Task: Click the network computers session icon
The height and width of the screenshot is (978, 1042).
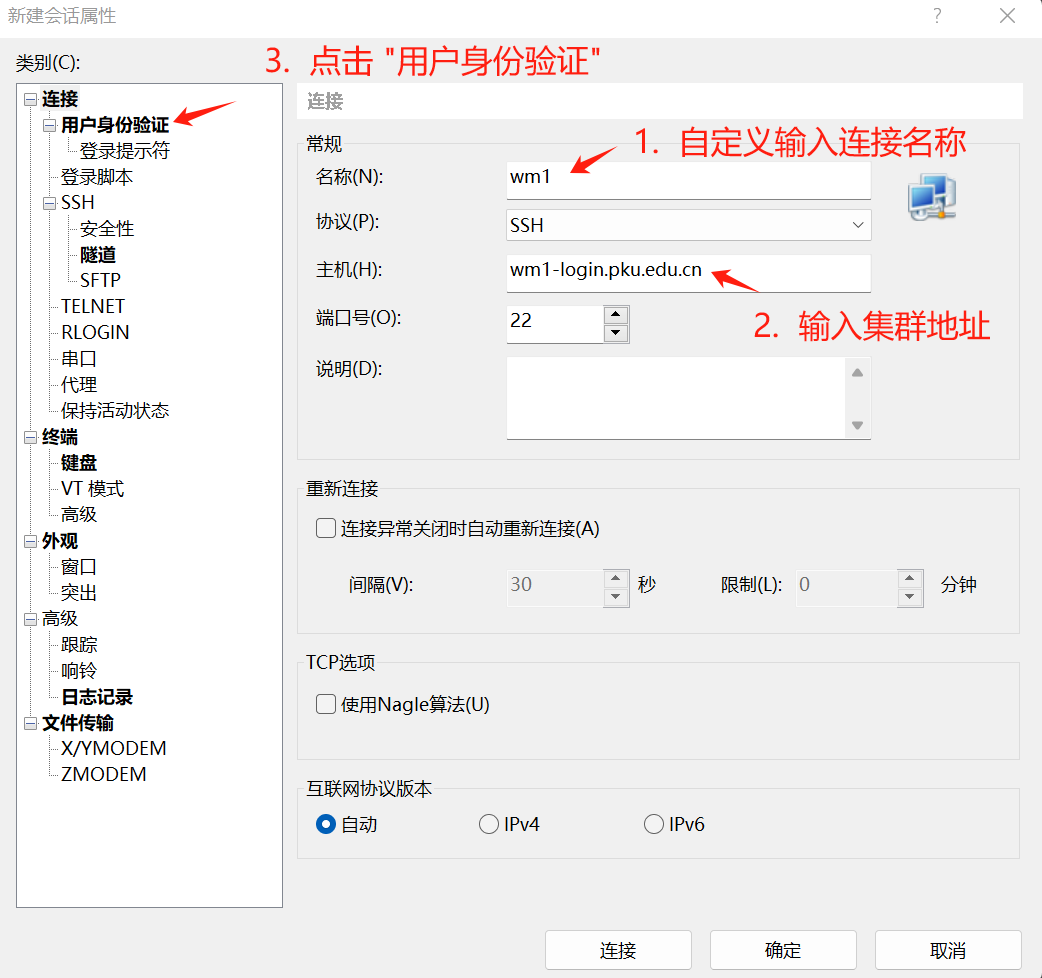Action: pyautogui.click(x=931, y=197)
